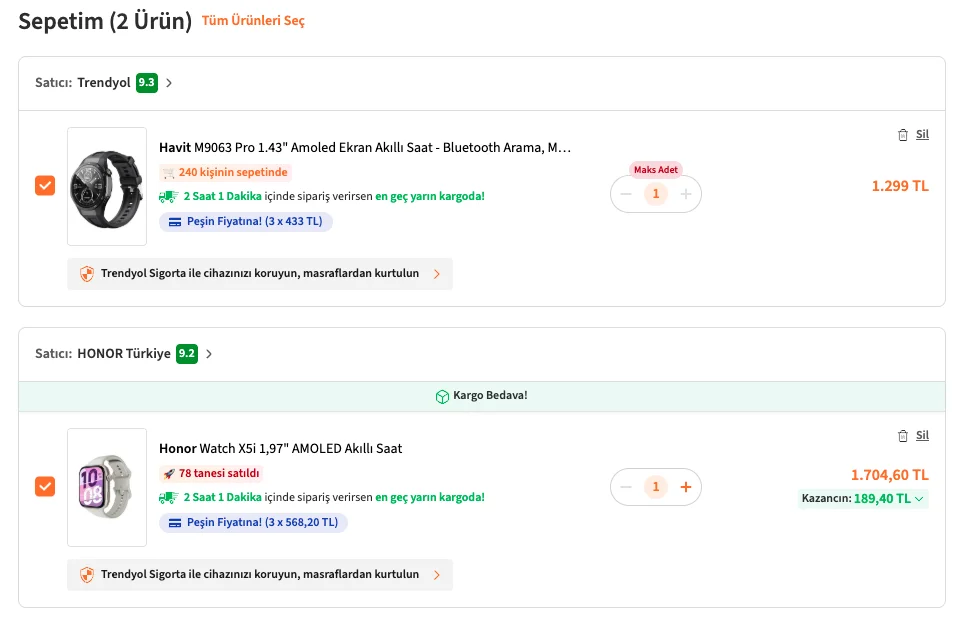Open HONOR Türkiye seller page via chevron
Image resolution: width=954 pixels, height=623 pixels.
click(x=209, y=354)
